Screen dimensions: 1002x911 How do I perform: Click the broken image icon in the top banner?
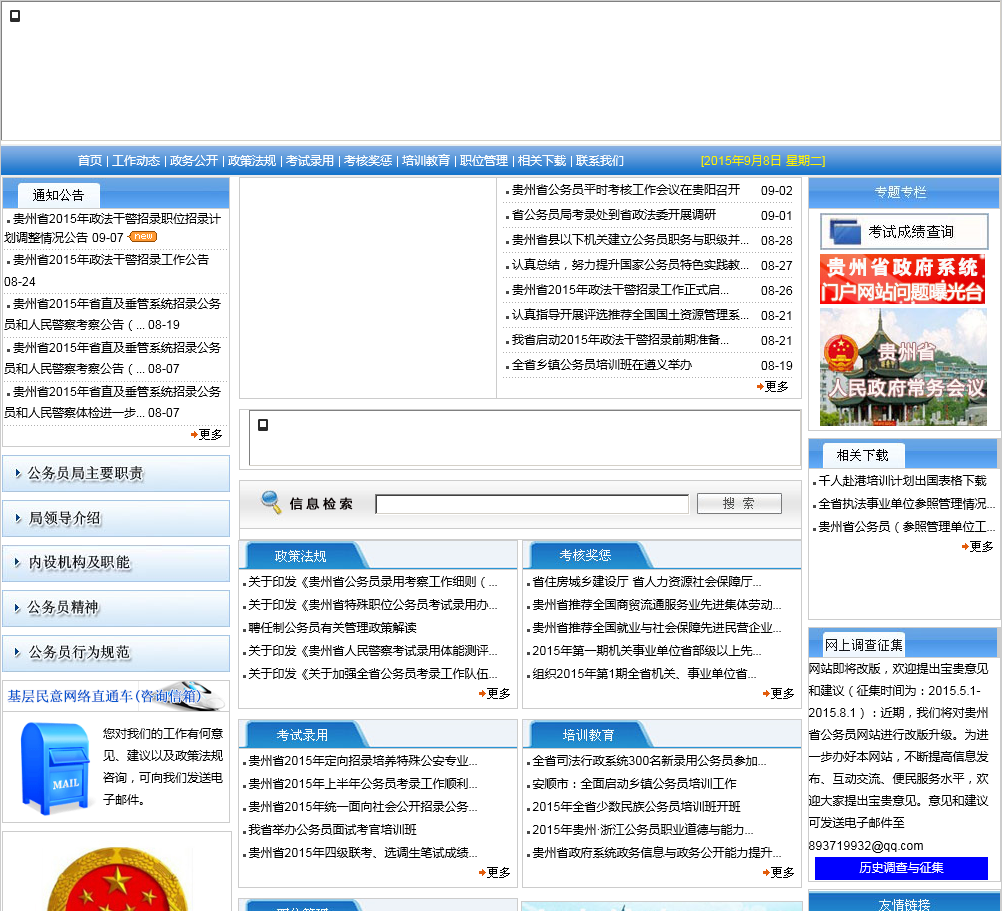(15, 15)
